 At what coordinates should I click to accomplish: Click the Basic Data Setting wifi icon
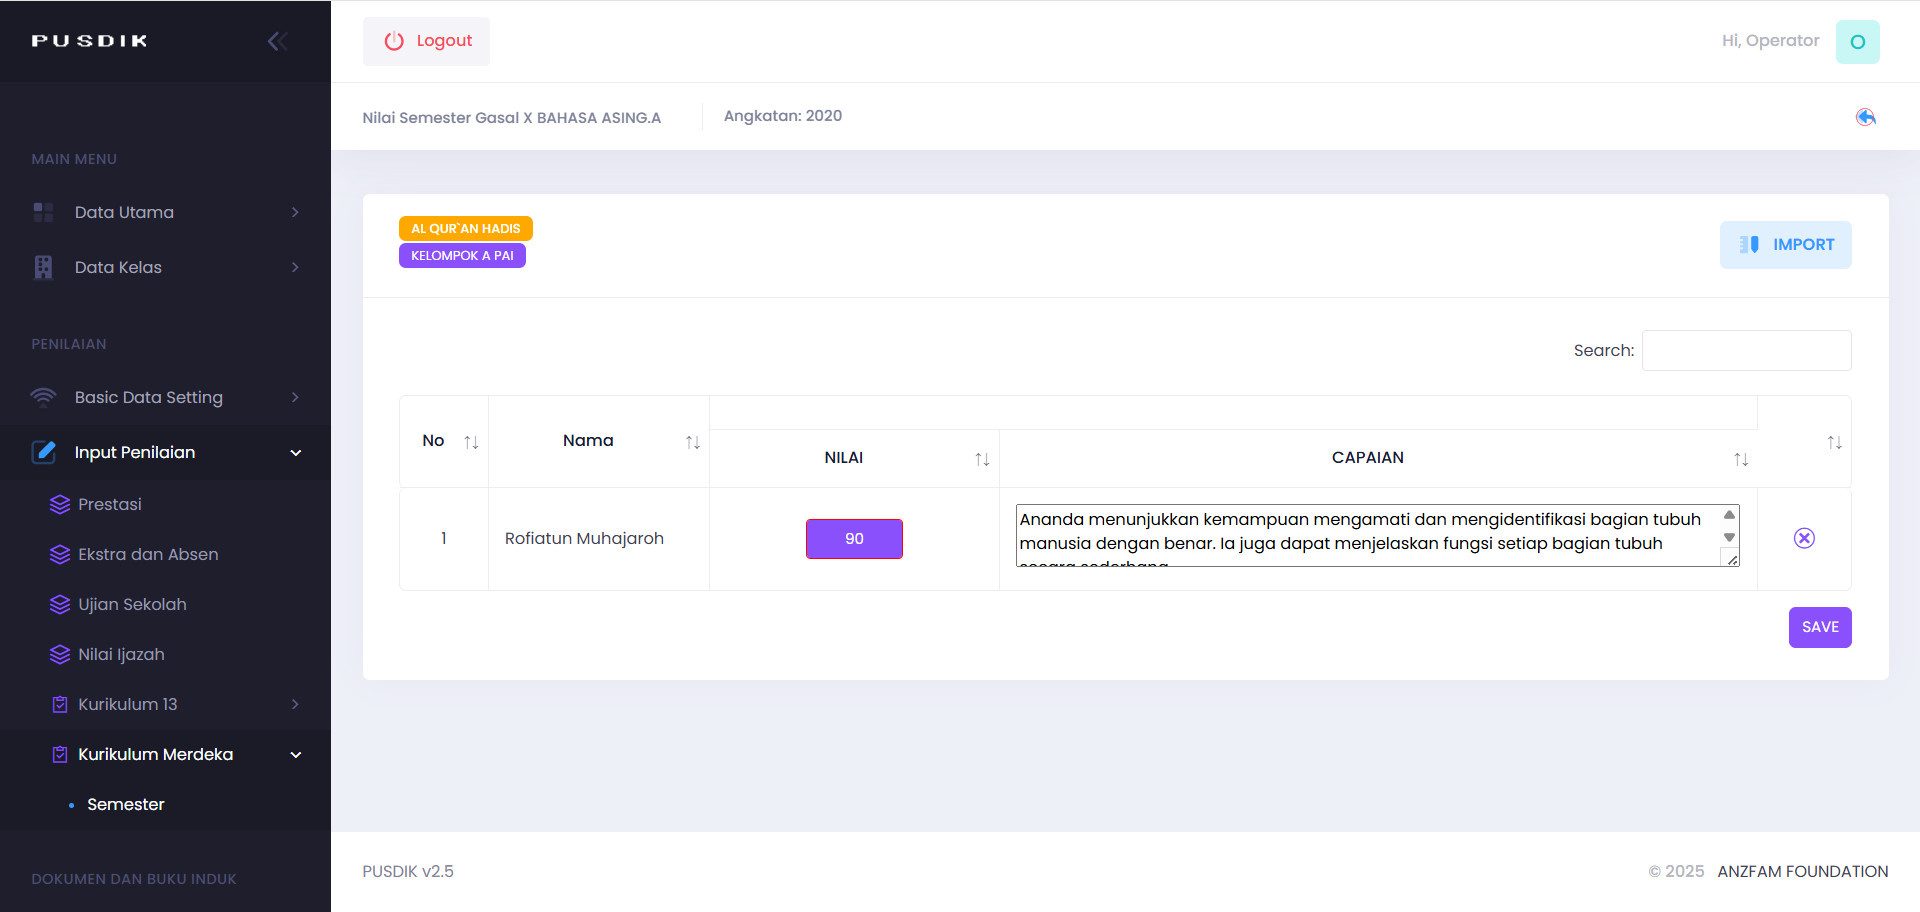[x=43, y=397]
